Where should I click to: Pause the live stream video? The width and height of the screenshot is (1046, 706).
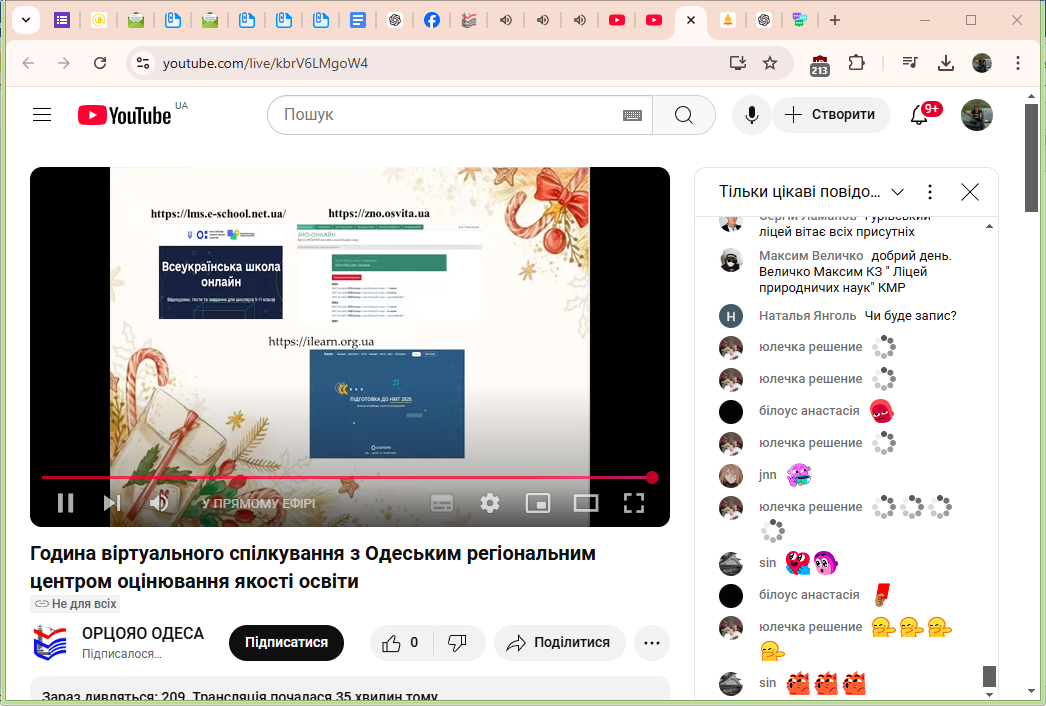65,503
